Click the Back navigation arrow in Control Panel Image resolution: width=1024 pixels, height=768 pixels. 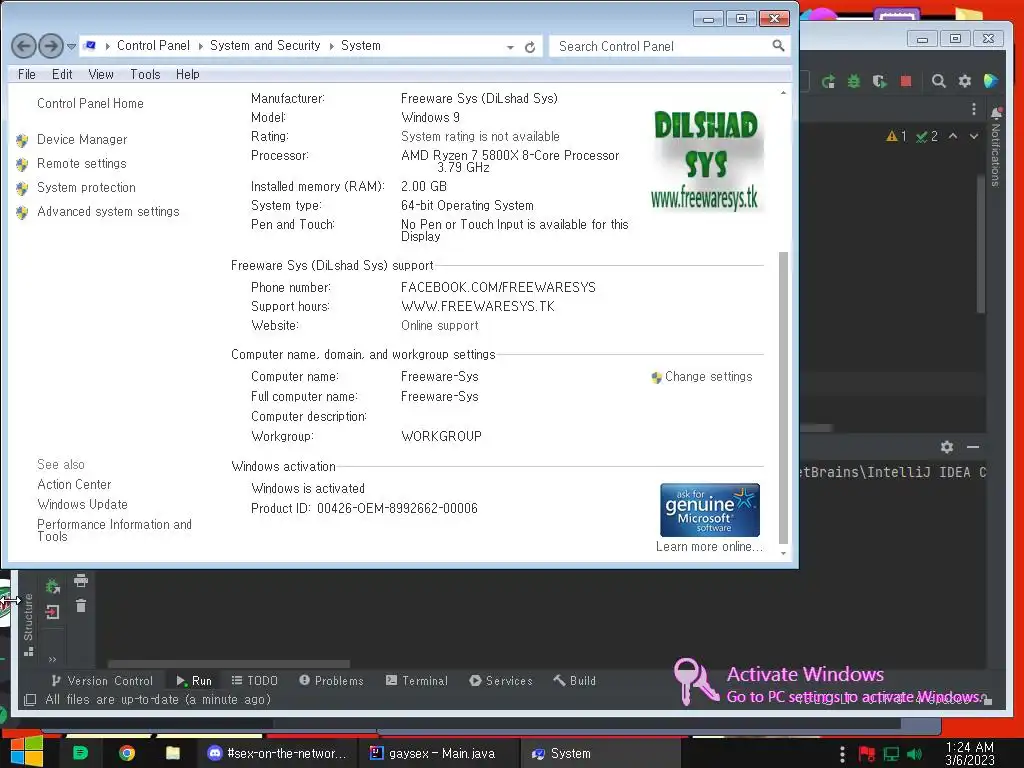pyautogui.click(x=24, y=46)
